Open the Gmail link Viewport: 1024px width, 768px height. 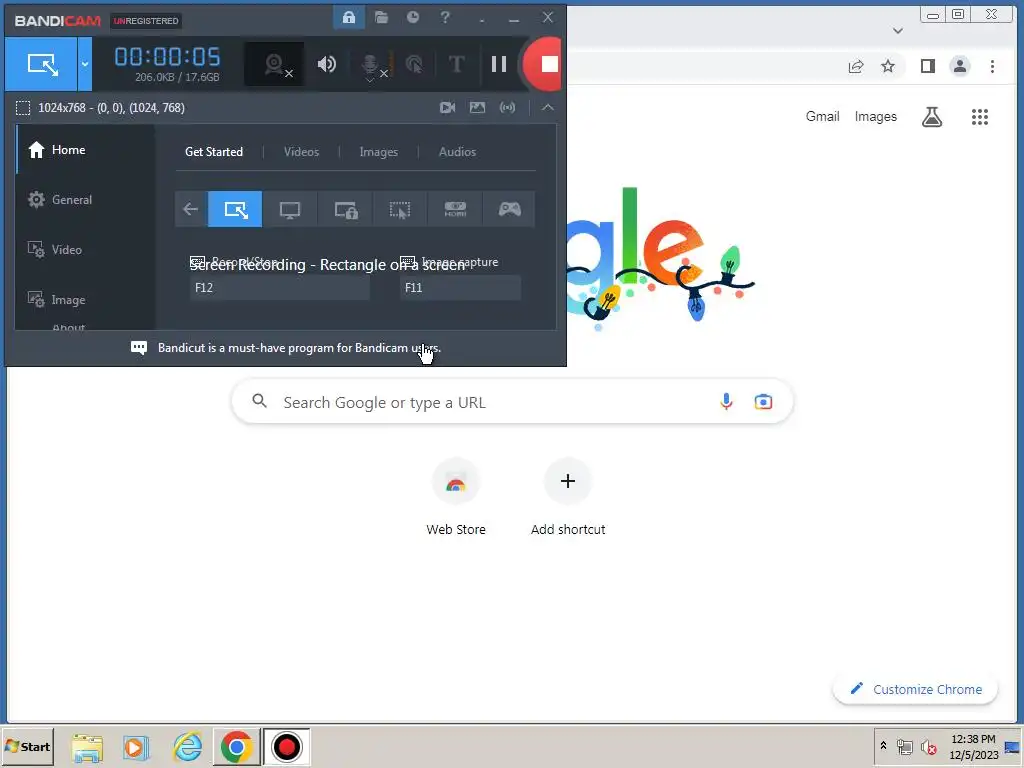pos(822,116)
